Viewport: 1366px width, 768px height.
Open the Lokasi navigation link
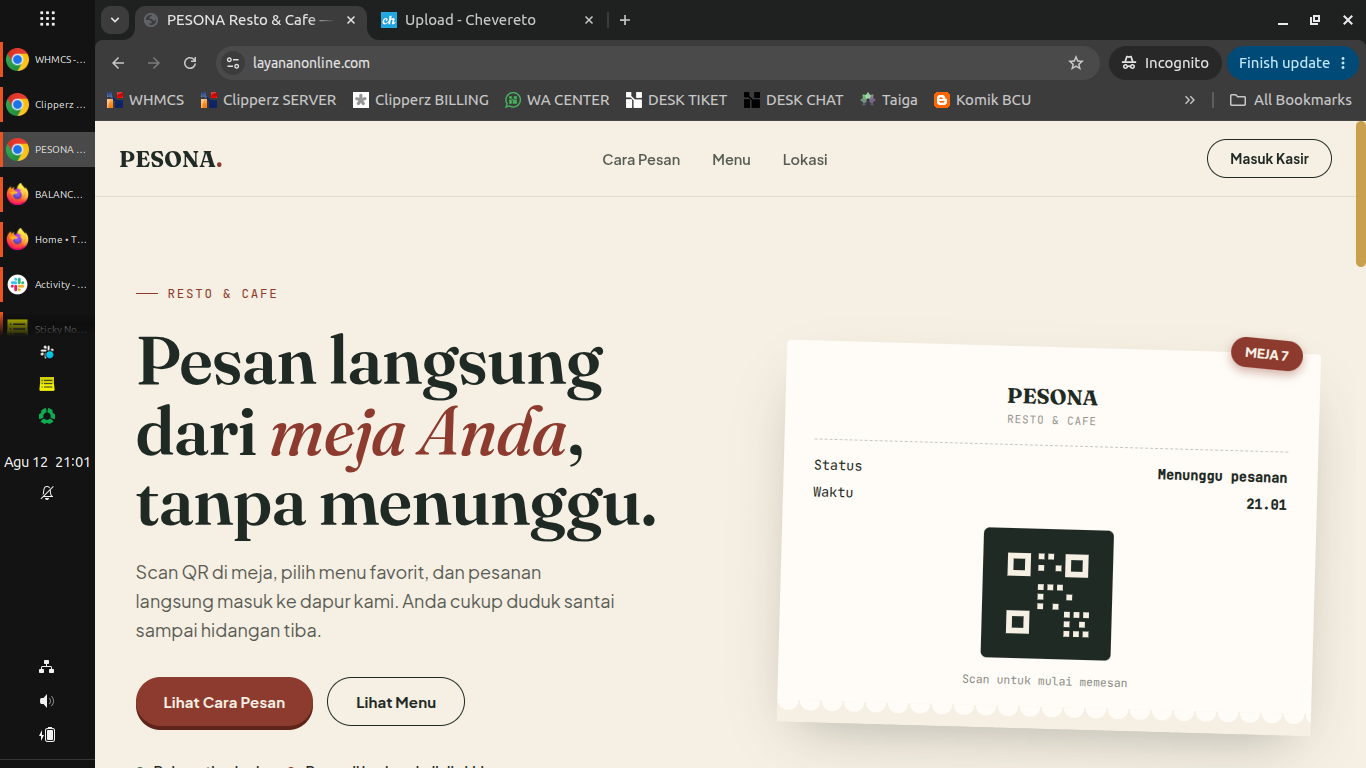pos(805,160)
